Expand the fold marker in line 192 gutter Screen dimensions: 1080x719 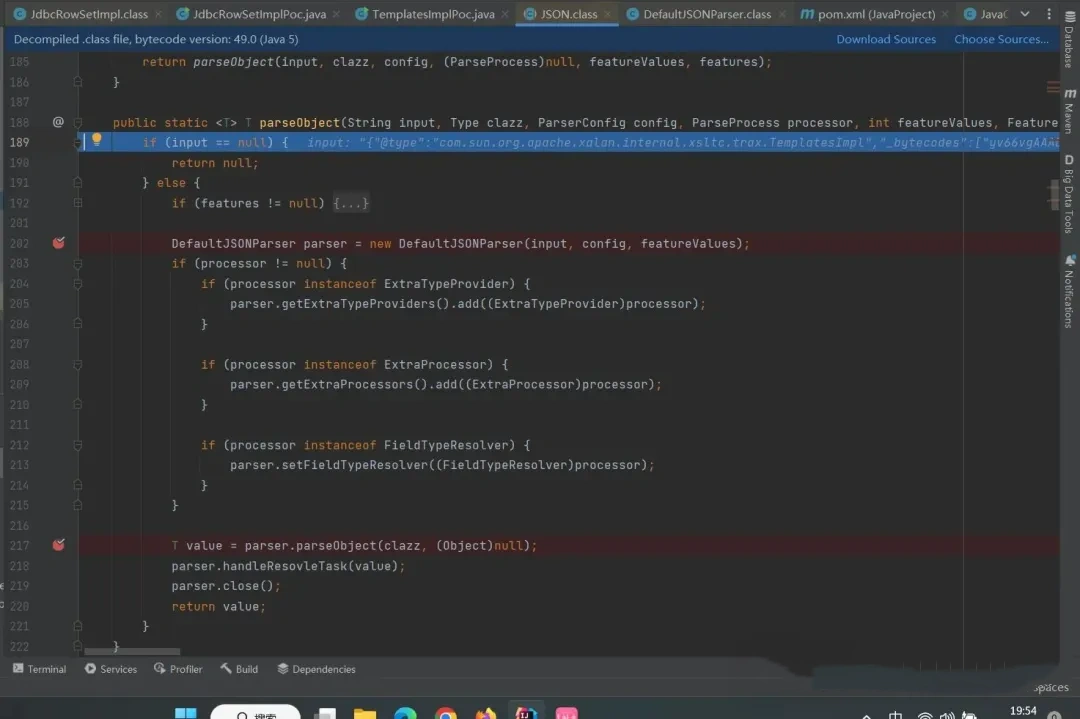click(78, 202)
